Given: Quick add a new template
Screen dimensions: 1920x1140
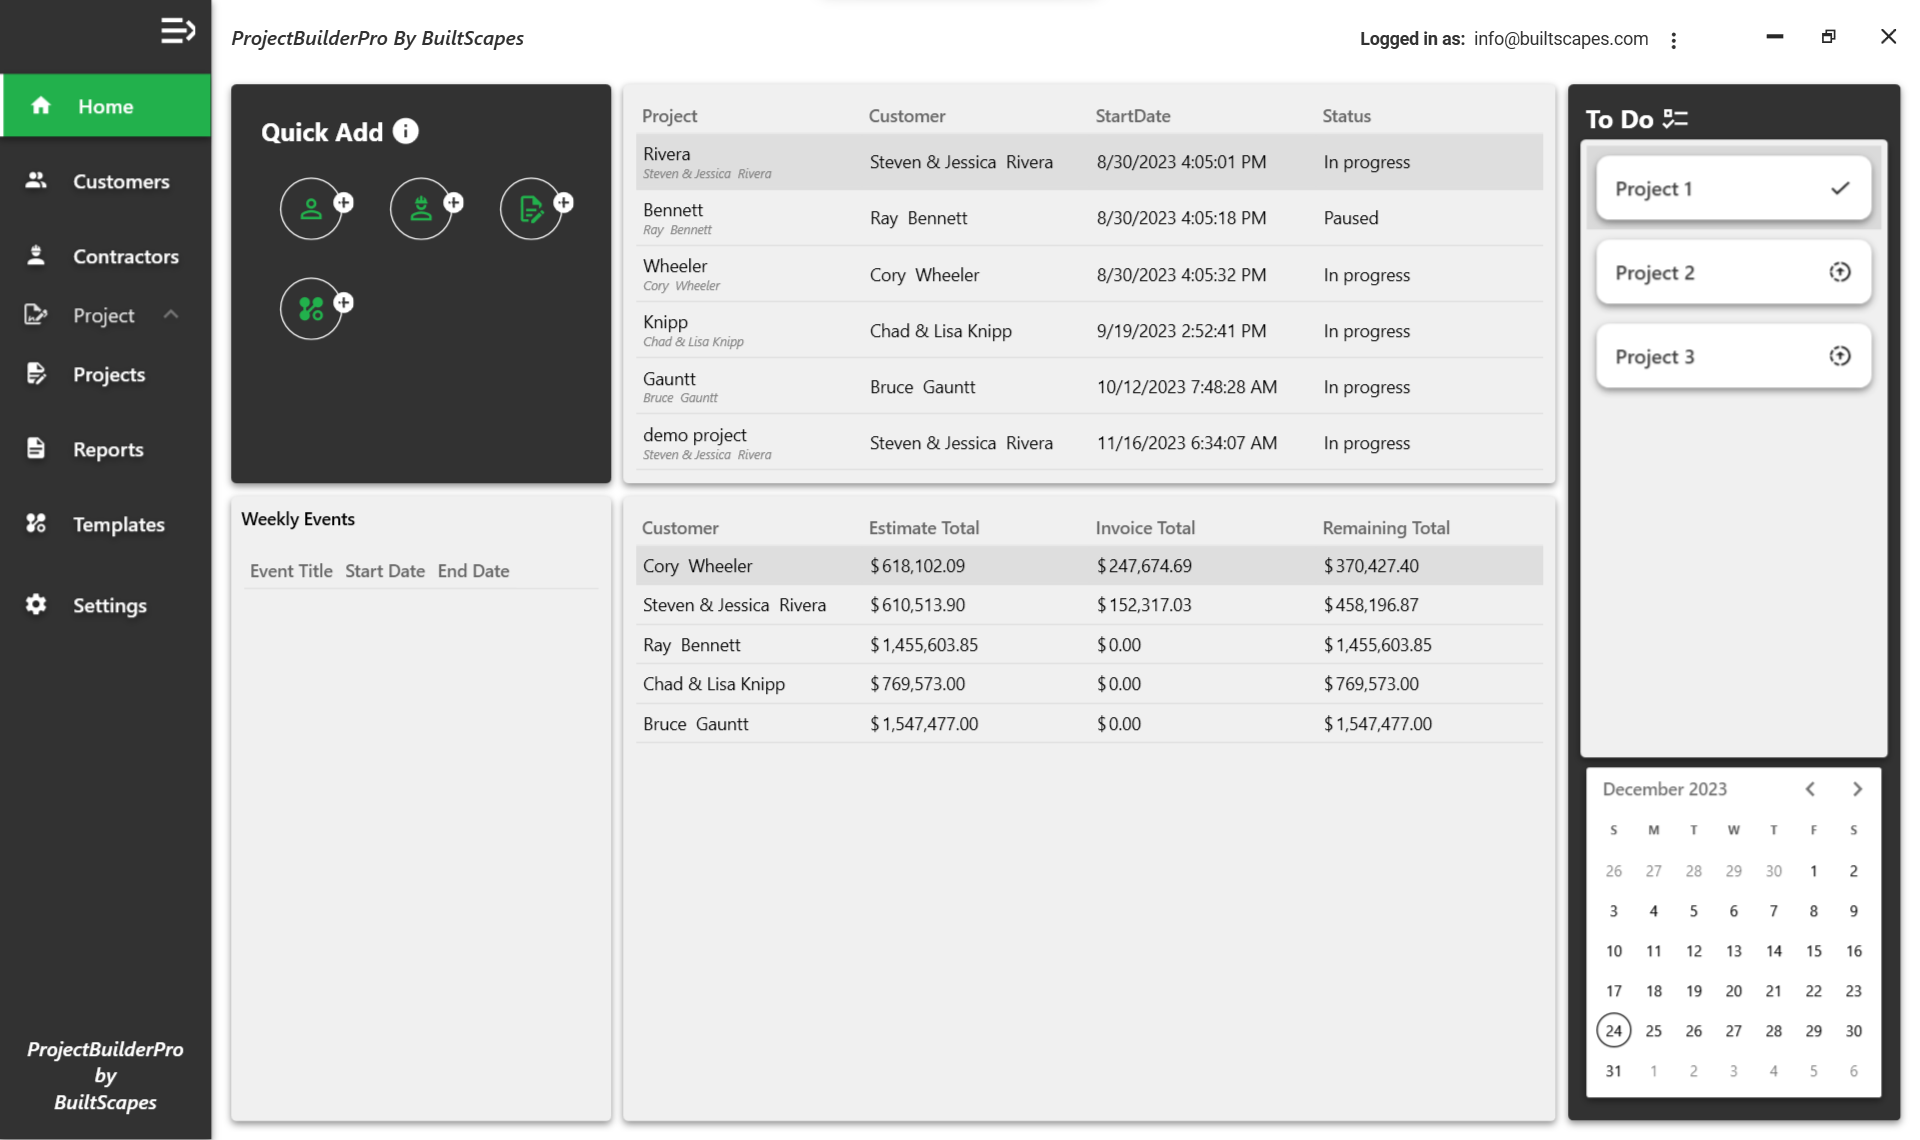Looking at the screenshot, I should (x=312, y=309).
